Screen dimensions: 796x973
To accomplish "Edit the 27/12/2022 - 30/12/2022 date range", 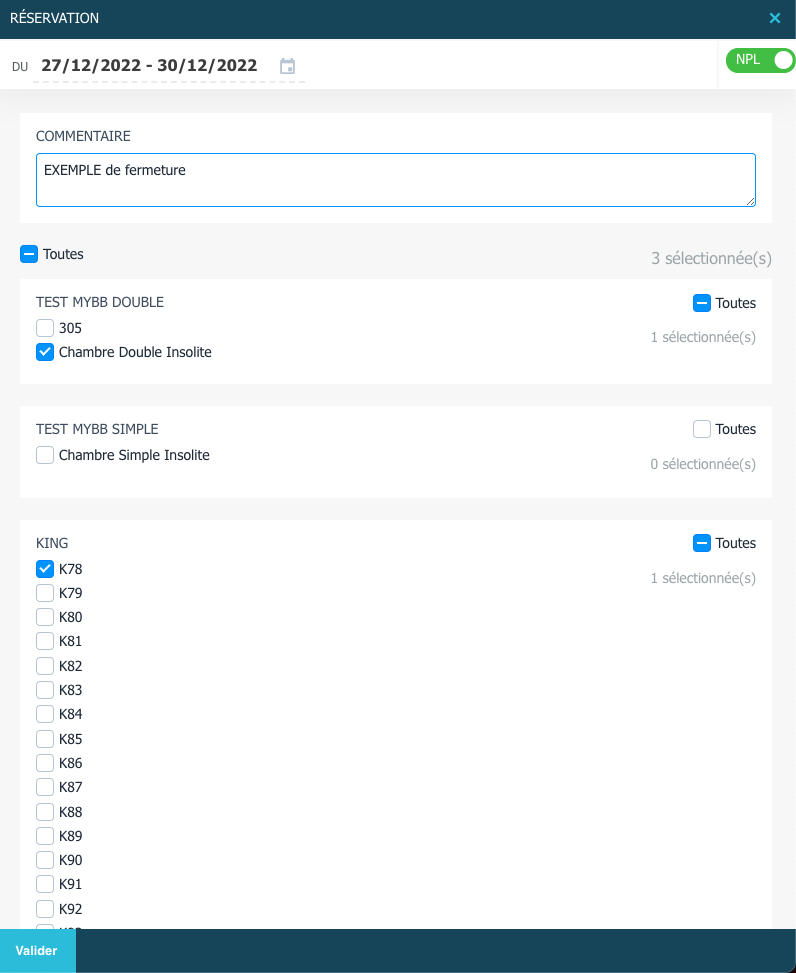I will (149, 65).
